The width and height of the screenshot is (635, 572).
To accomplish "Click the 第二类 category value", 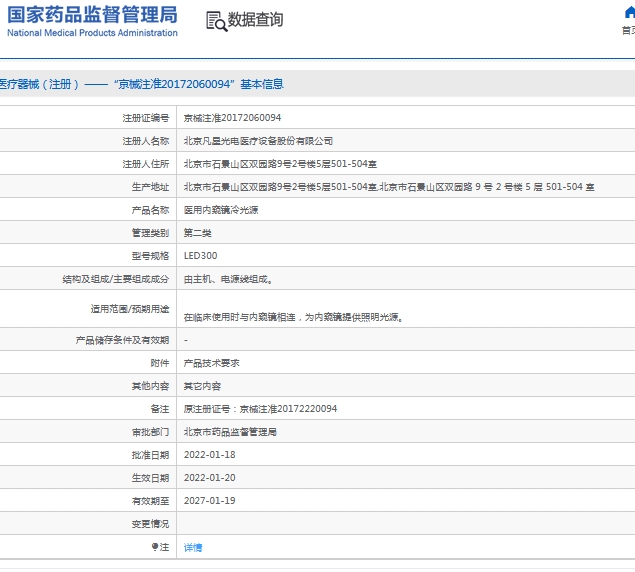I will [198, 233].
